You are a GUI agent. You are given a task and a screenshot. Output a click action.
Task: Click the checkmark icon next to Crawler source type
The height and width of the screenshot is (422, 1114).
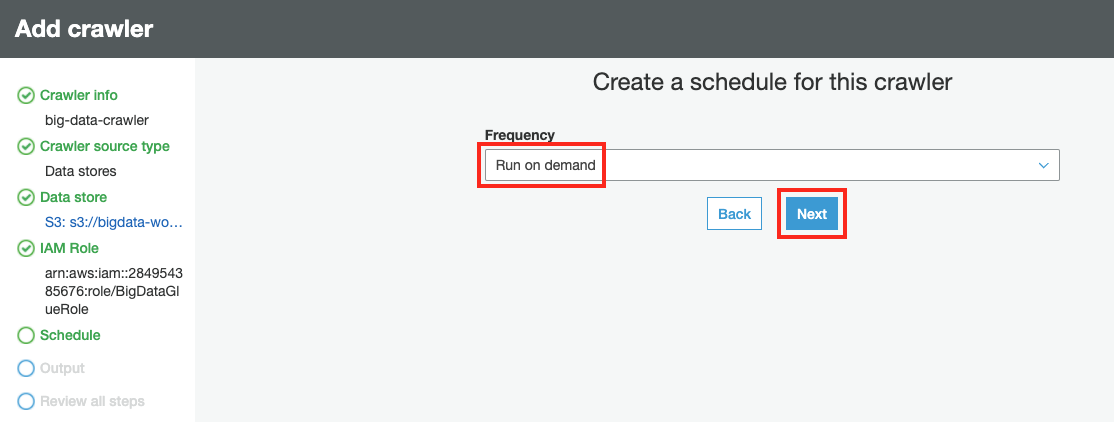[x=26, y=147]
